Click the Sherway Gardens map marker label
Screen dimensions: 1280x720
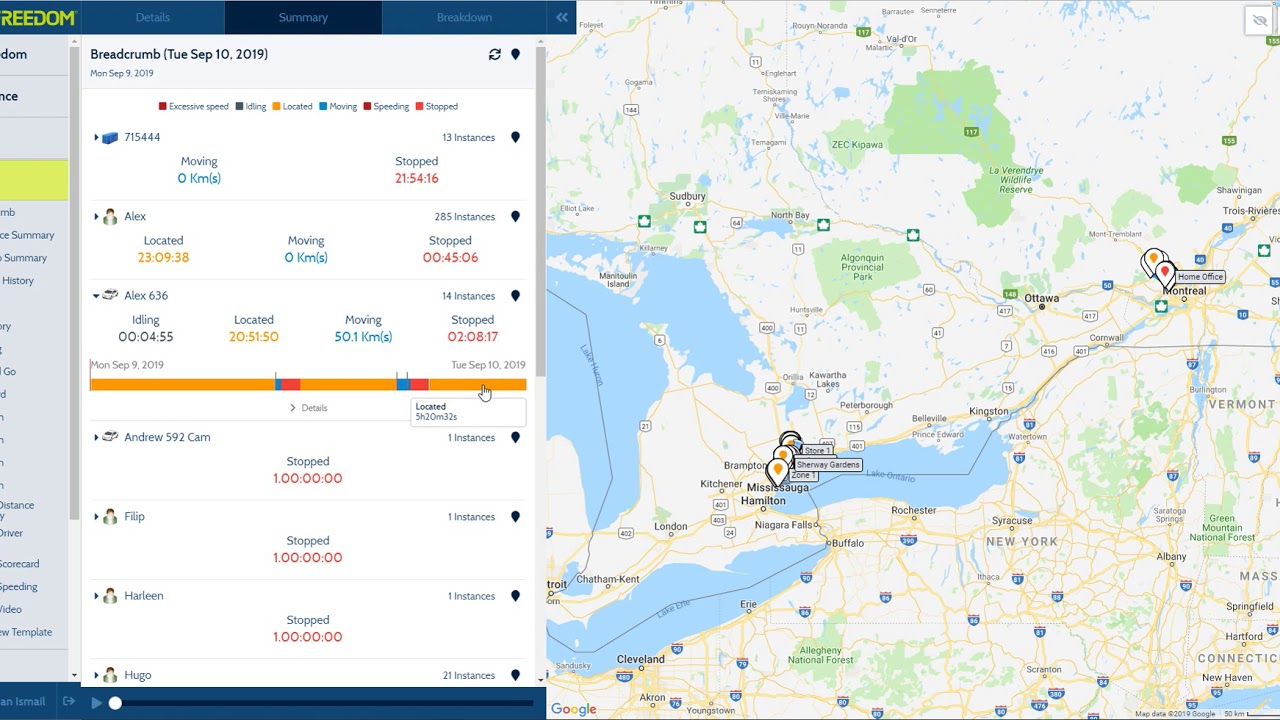pyautogui.click(x=828, y=465)
